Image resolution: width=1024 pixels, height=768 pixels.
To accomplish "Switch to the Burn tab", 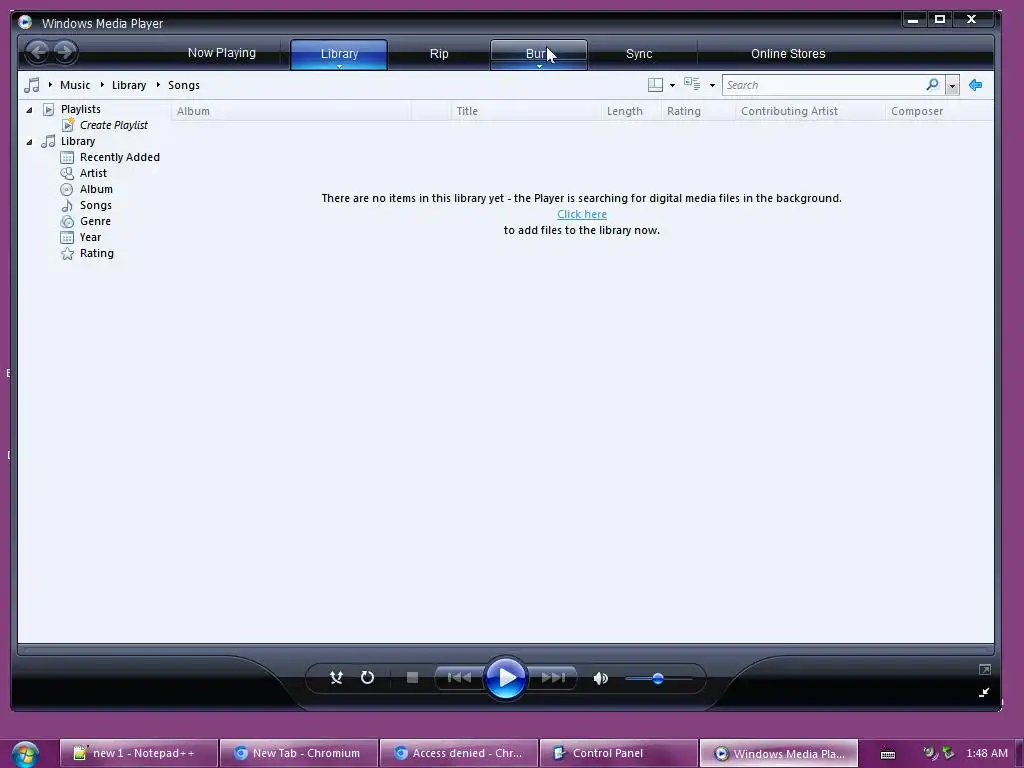I will (538, 54).
